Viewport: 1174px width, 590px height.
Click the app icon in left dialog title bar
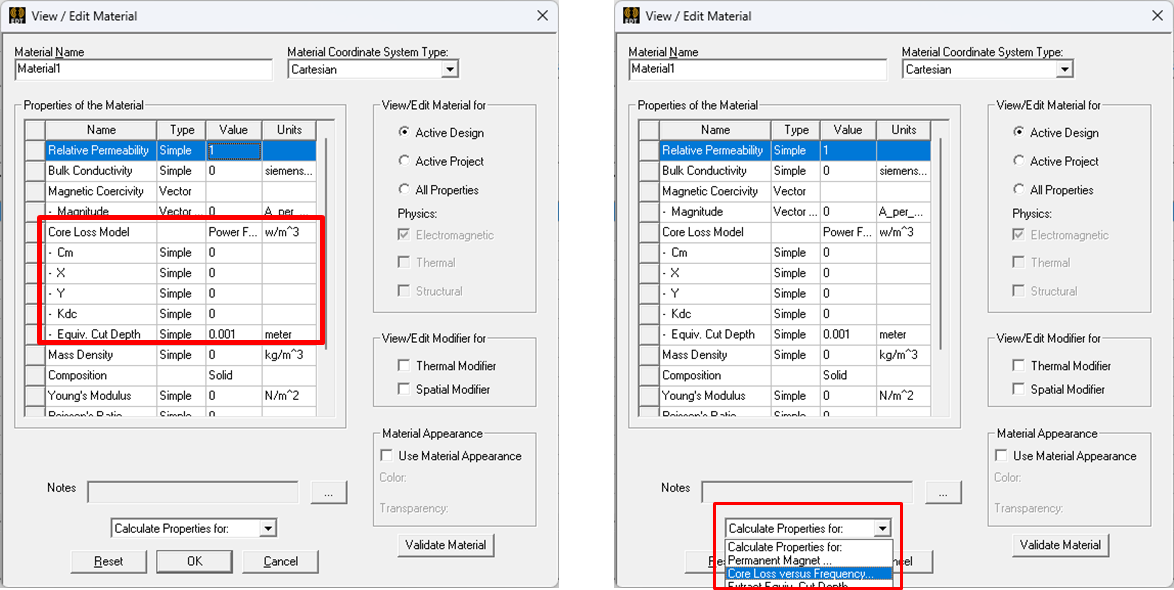point(17,16)
